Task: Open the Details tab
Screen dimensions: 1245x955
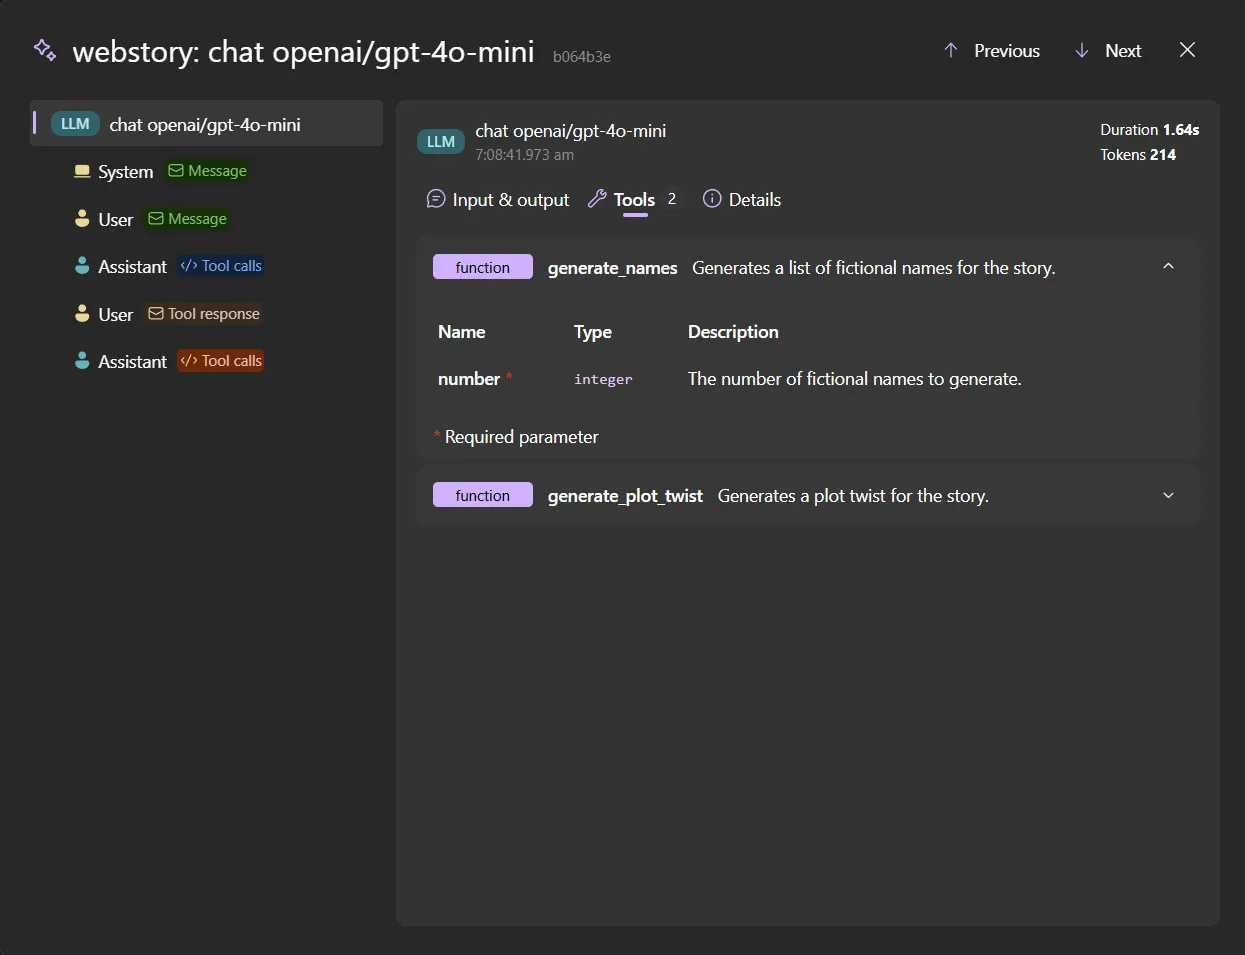Action: (x=754, y=199)
